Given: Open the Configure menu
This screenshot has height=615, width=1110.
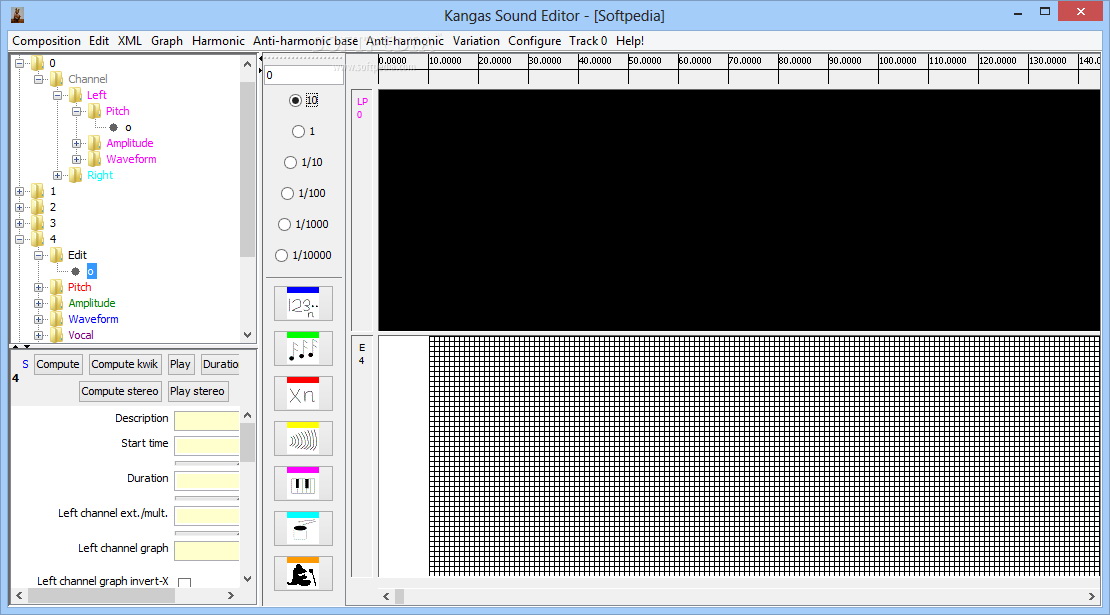Looking at the screenshot, I should click(534, 41).
